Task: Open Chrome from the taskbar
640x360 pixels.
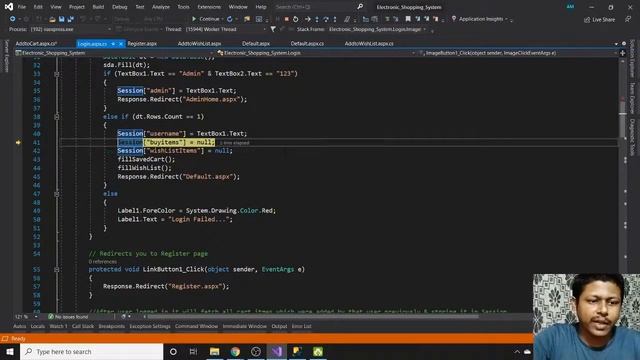Action: (x=235, y=351)
